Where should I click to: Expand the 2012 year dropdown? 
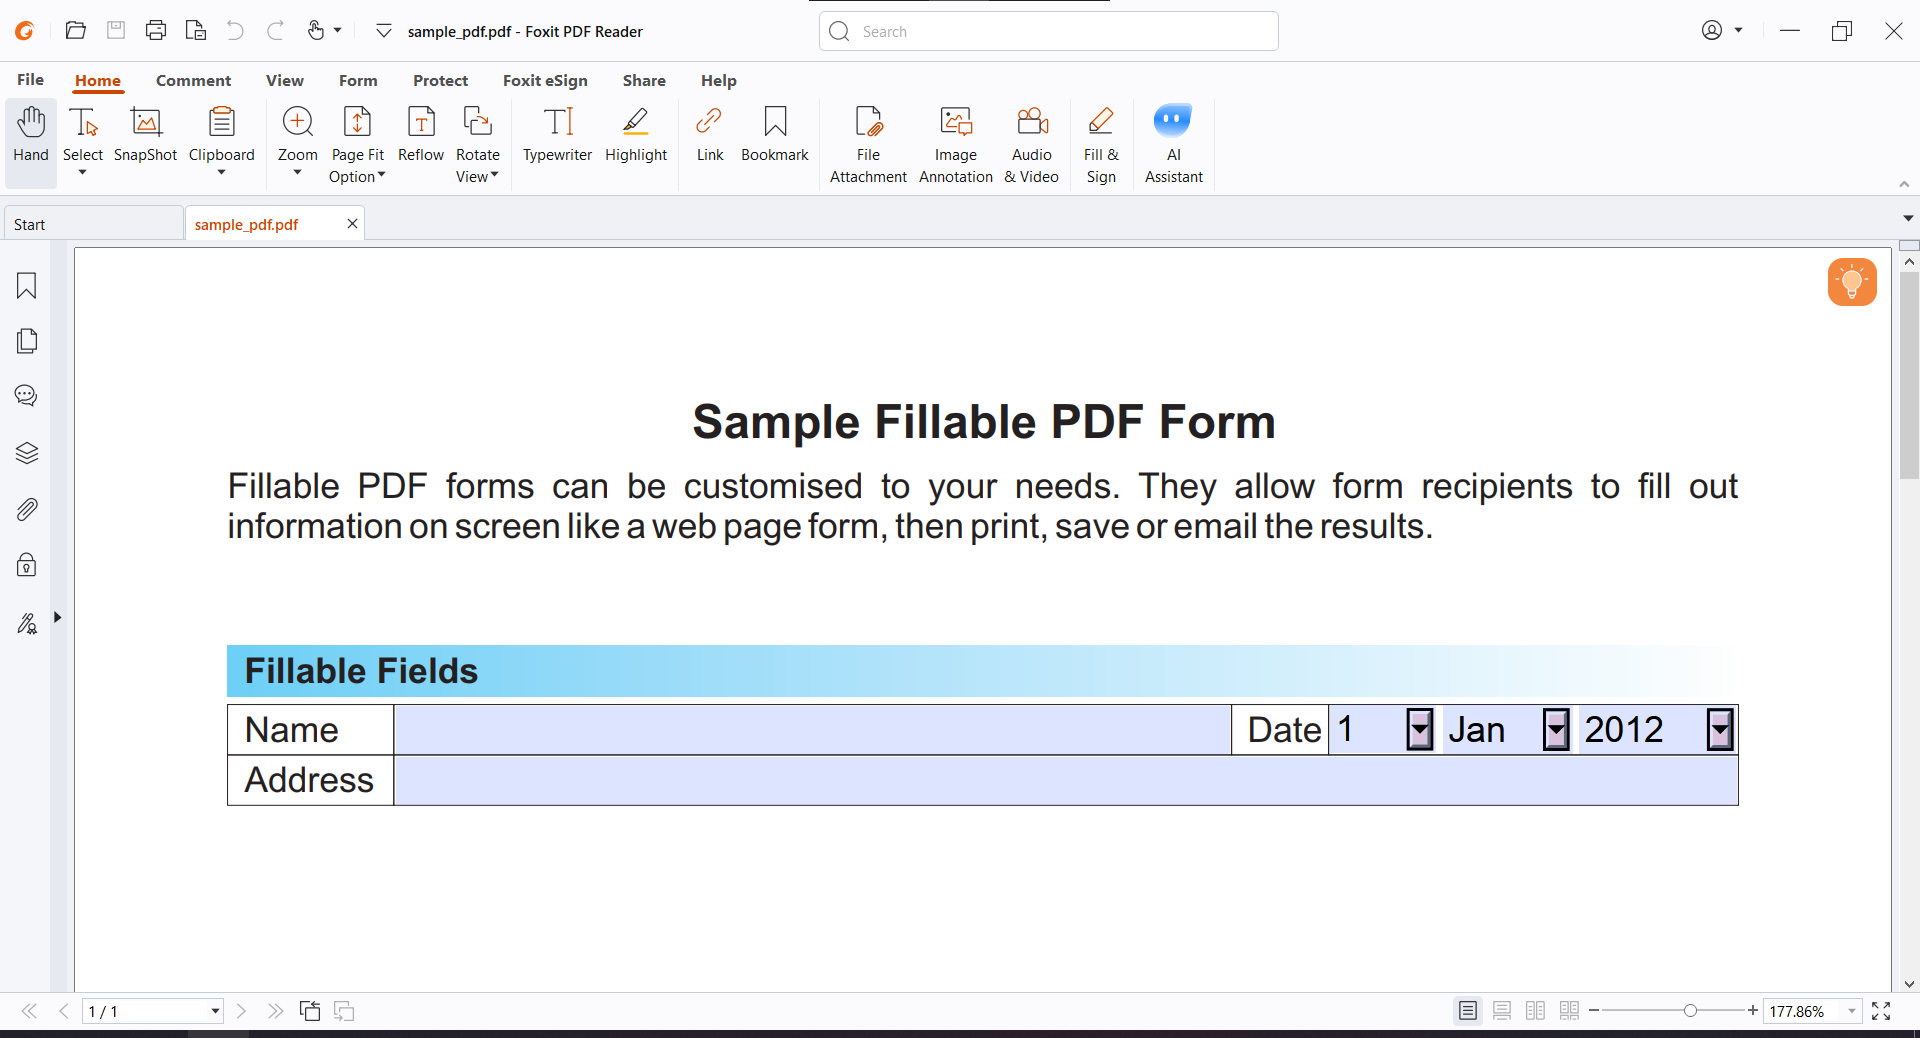[1719, 729]
